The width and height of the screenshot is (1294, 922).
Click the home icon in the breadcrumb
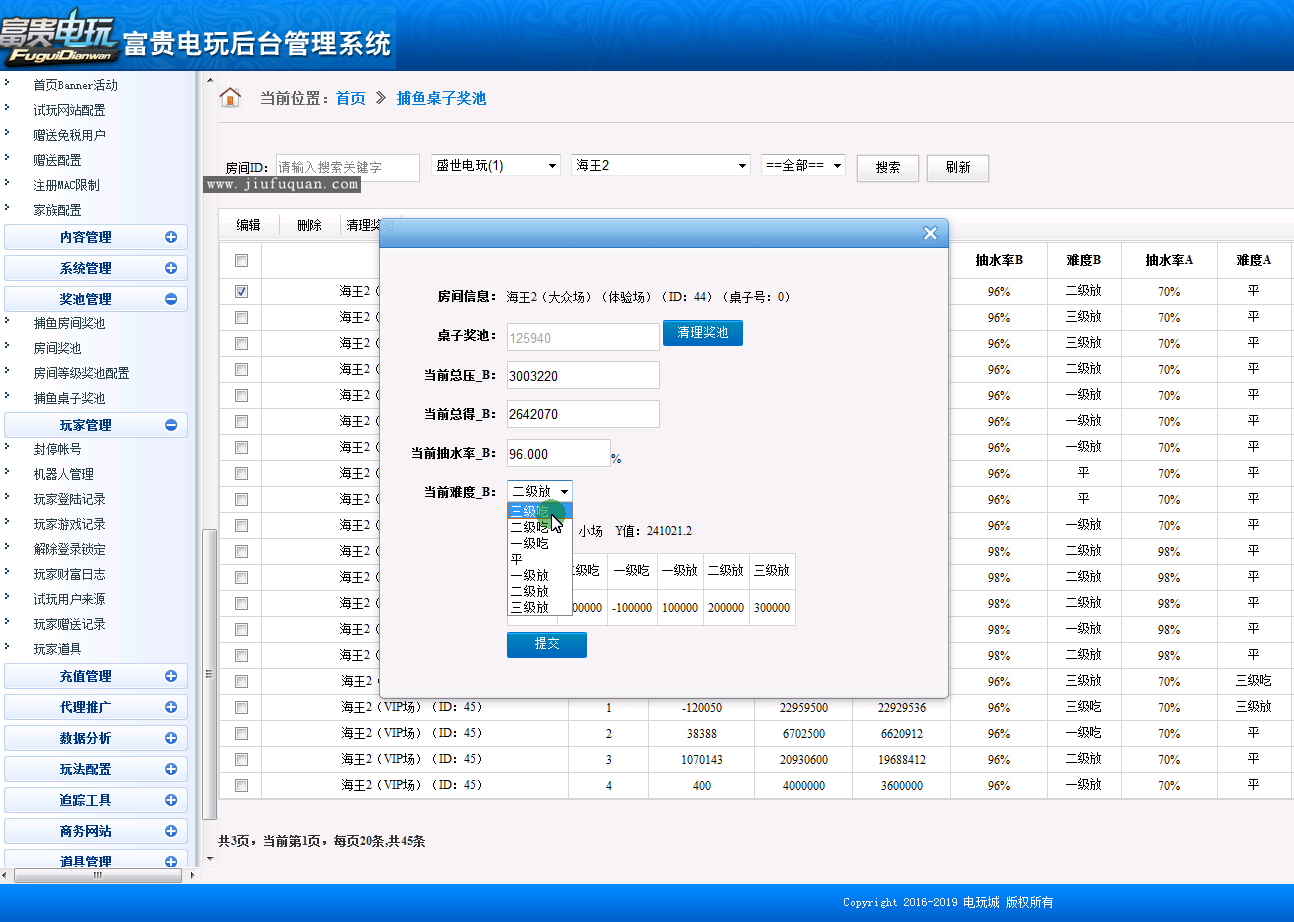(230, 97)
